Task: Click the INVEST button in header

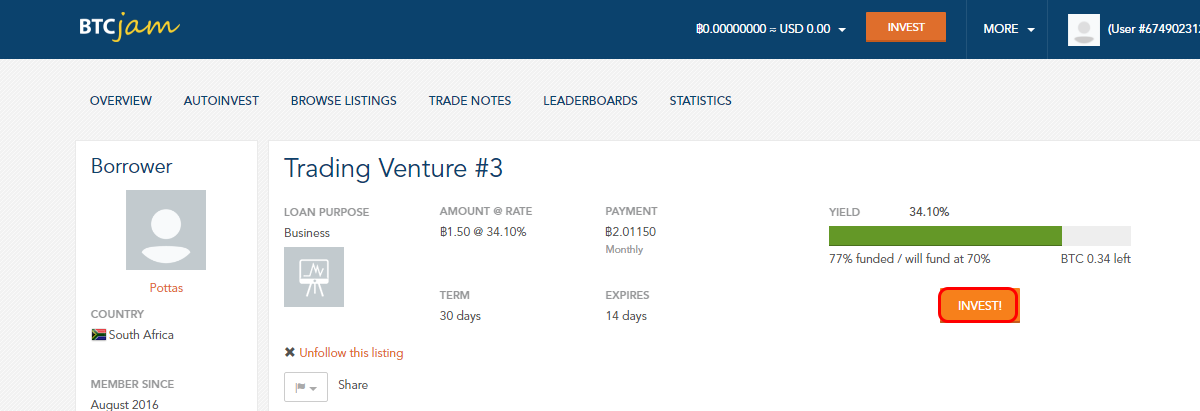Action: 906,27
